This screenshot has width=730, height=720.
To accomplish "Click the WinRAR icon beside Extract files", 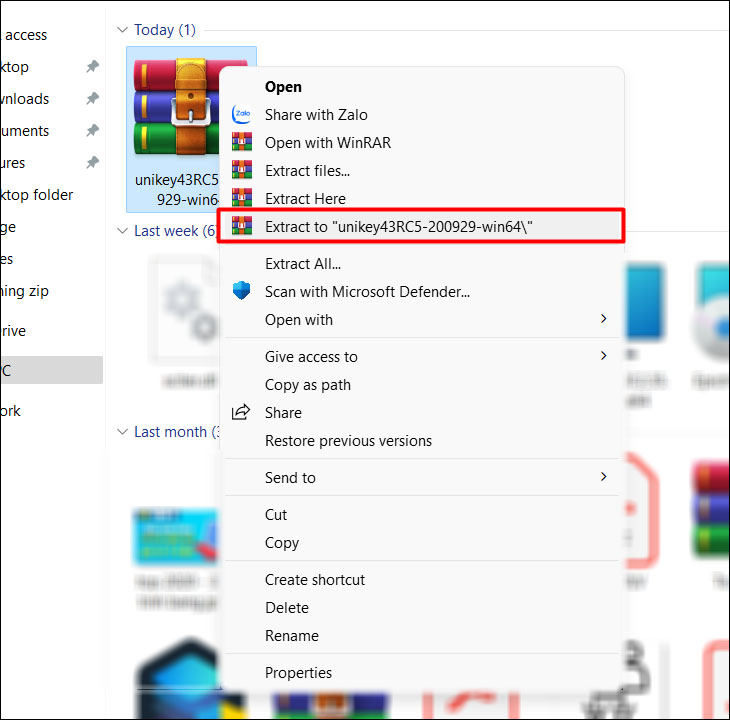I will point(241,171).
